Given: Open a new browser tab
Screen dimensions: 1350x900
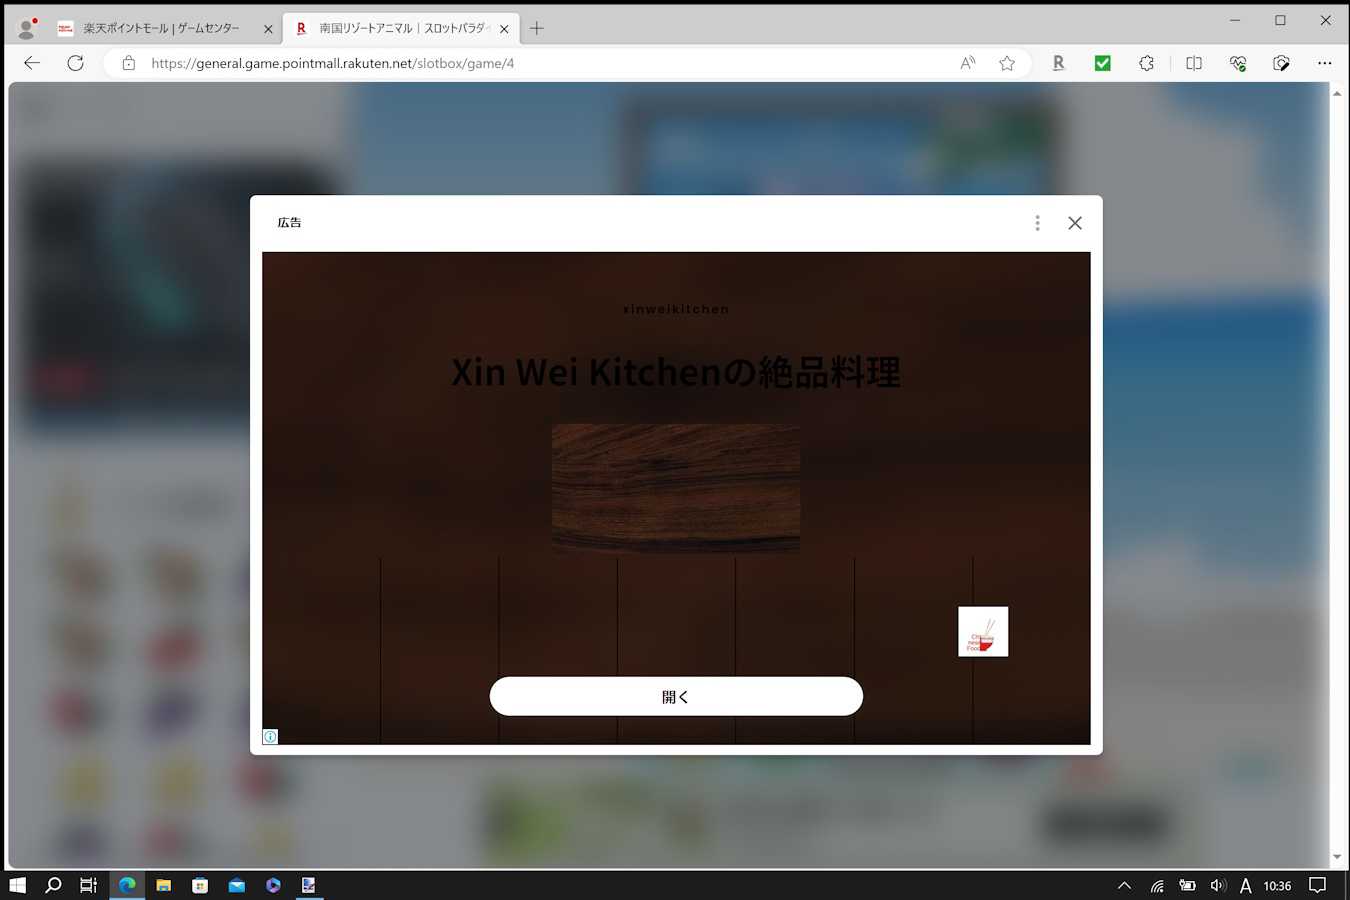Looking at the screenshot, I should click(537, 28).
